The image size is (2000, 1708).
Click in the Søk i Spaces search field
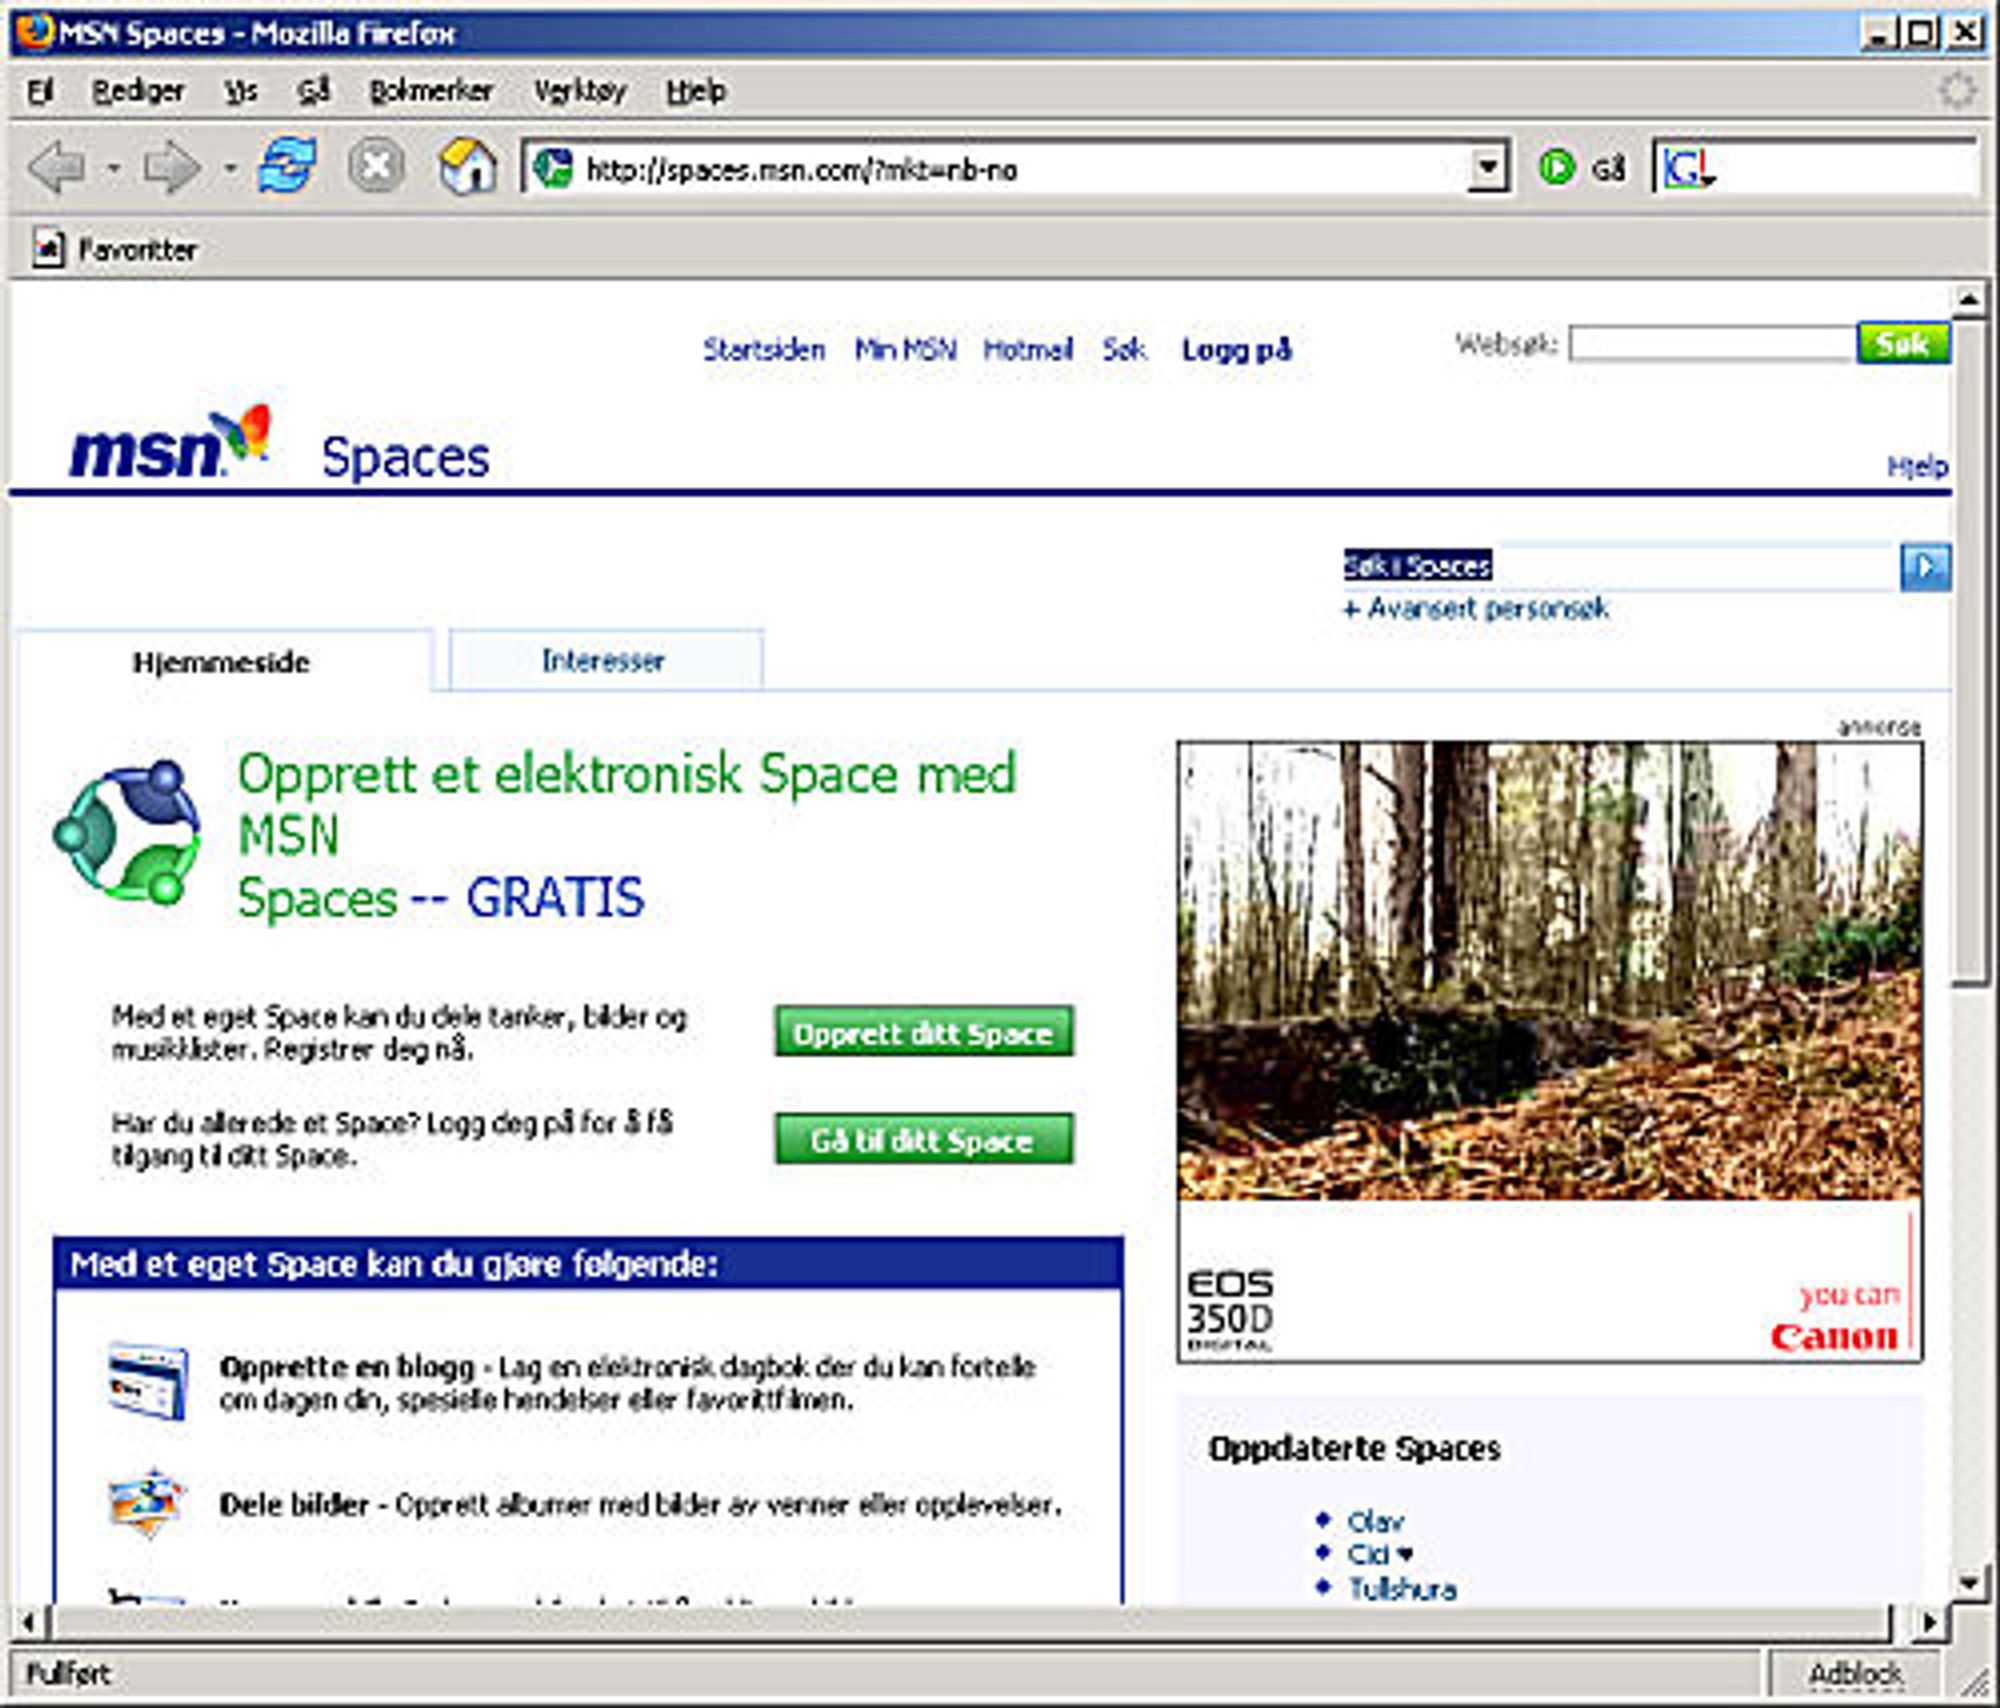1620,566
